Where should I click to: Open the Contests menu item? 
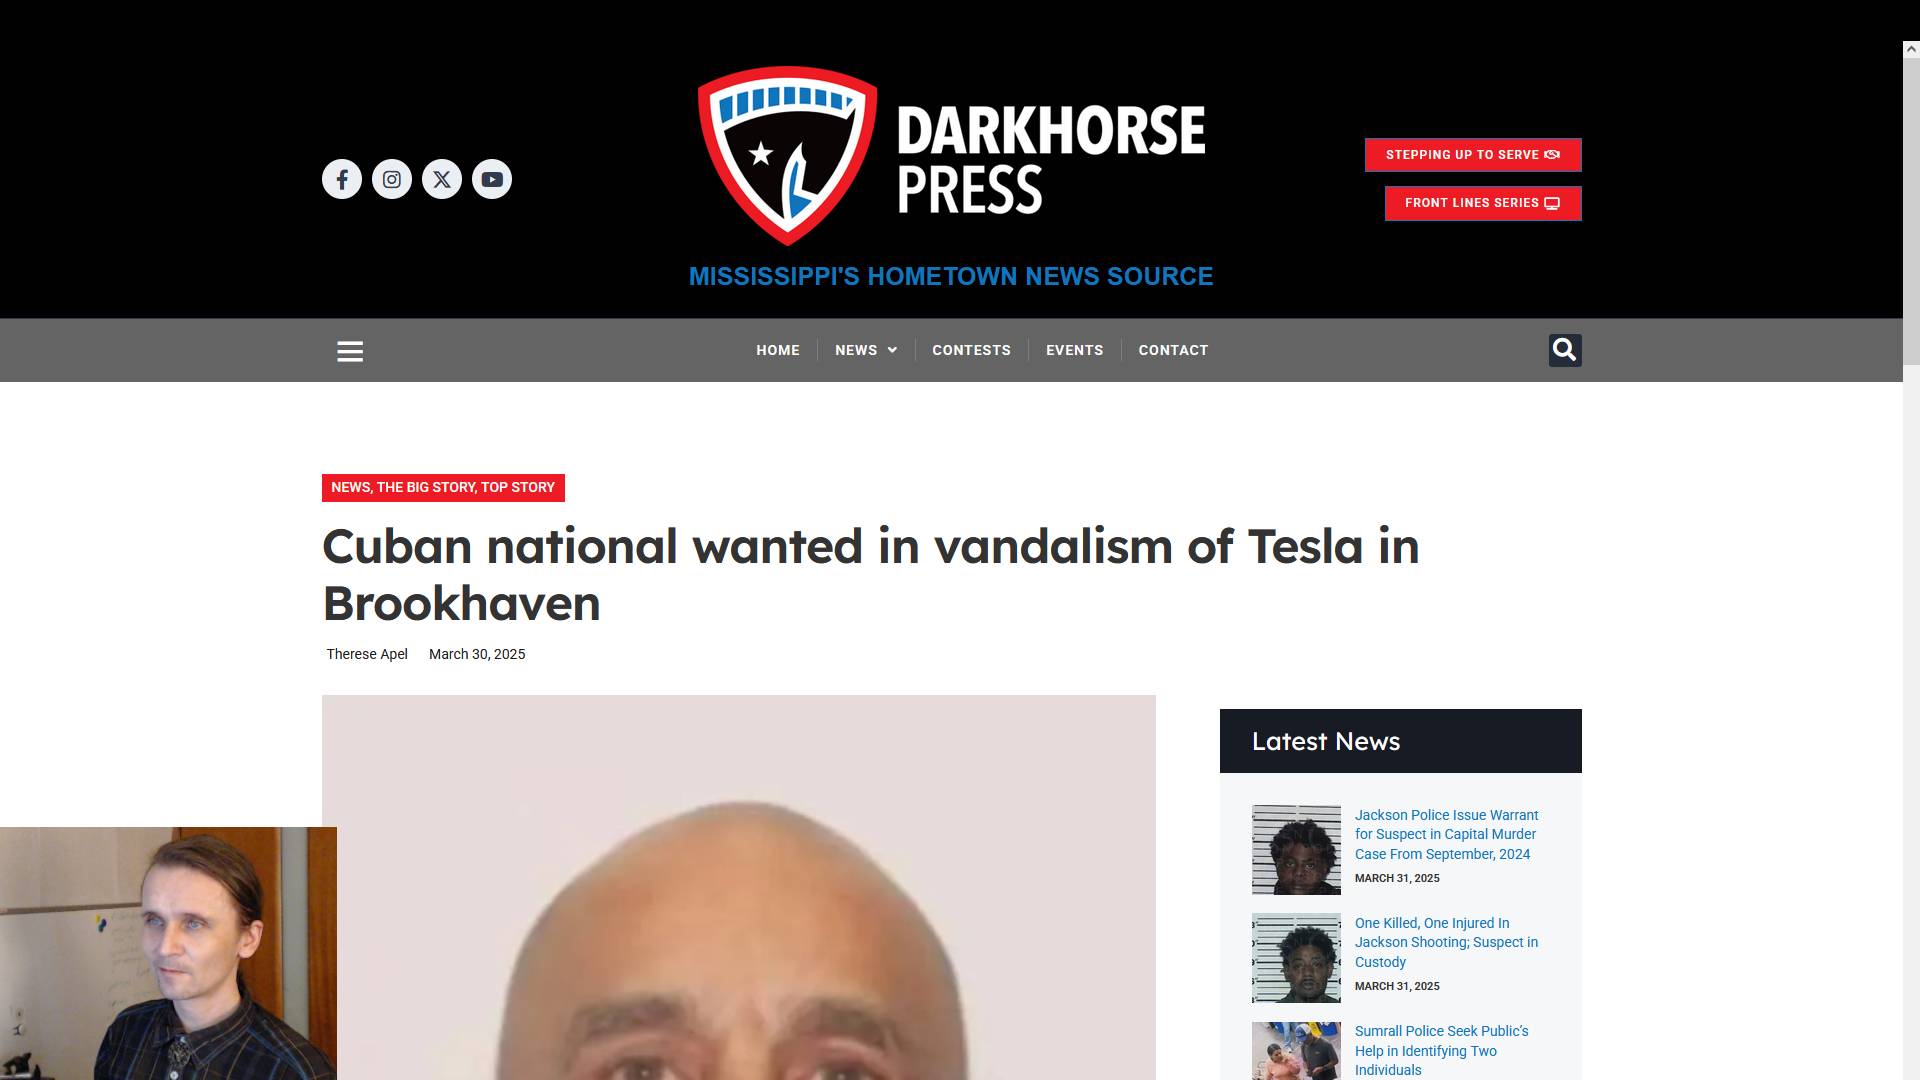(x=971, y=350)
